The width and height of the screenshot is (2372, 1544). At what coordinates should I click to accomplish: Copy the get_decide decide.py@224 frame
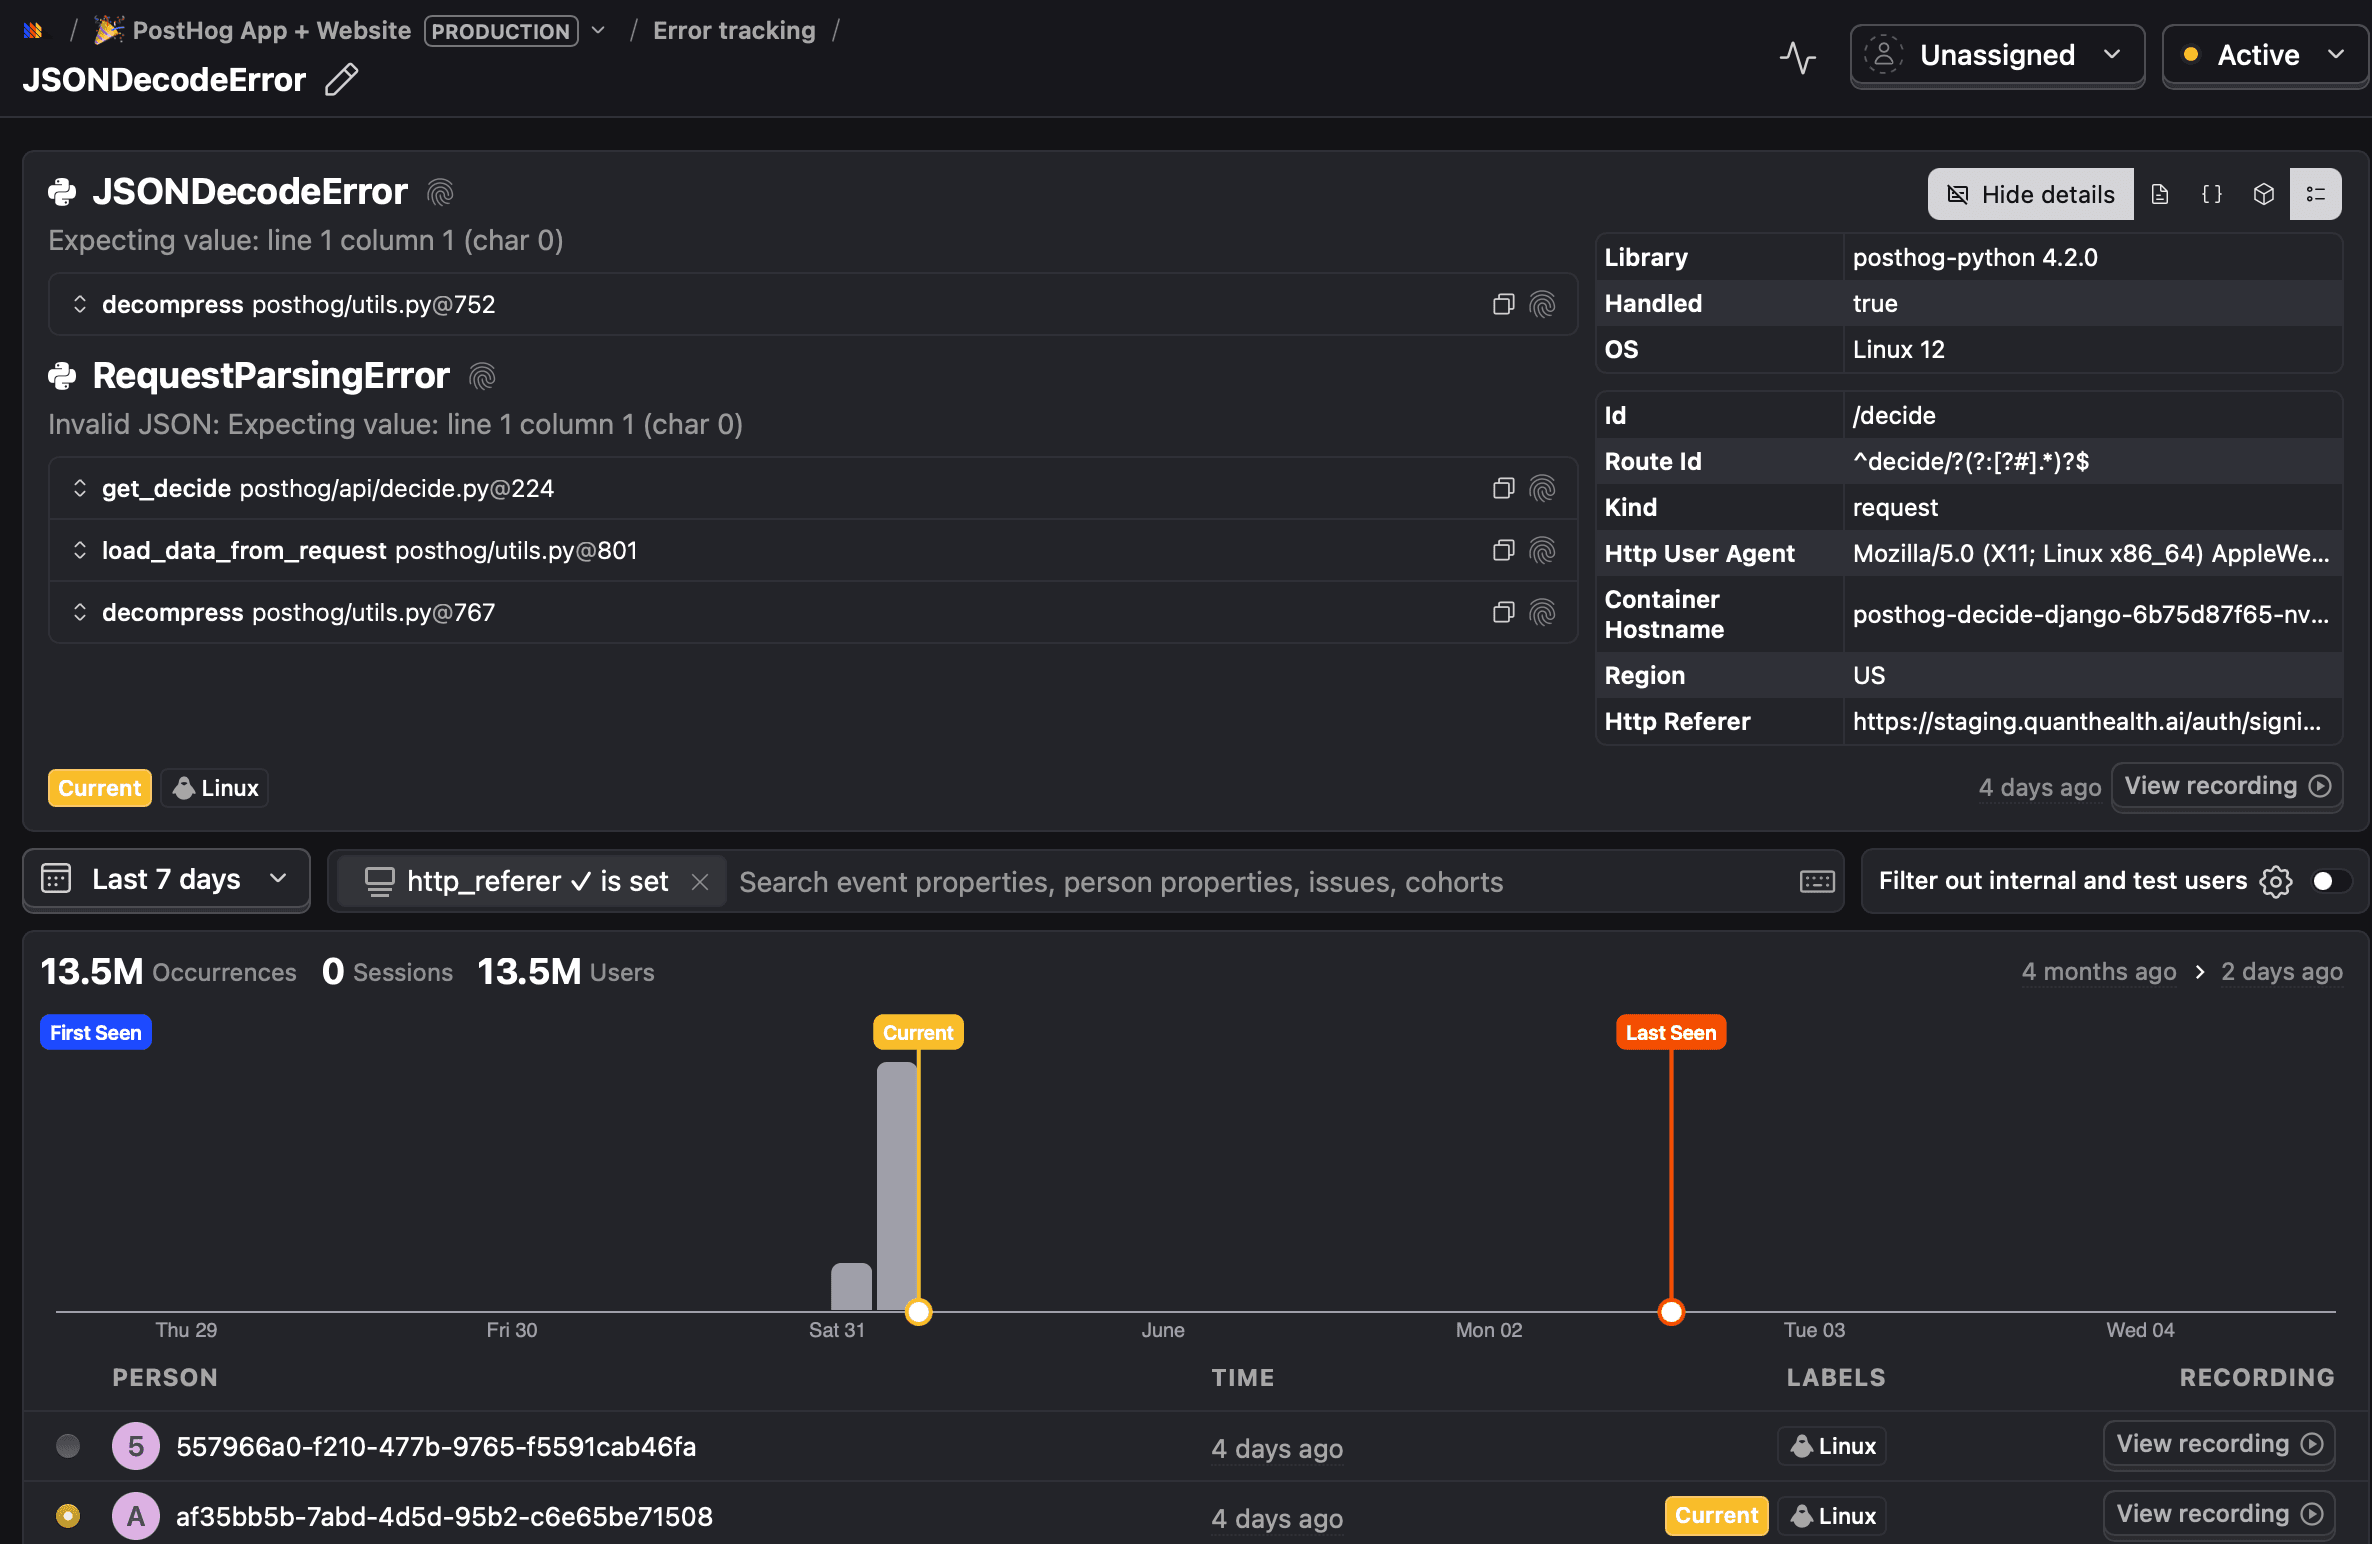pyautogui.click(x=1503, y=488)
